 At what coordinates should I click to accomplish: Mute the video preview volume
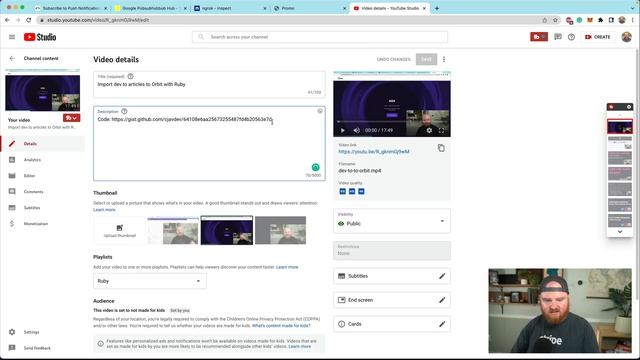pyautogui.click(x=356, y=130)
